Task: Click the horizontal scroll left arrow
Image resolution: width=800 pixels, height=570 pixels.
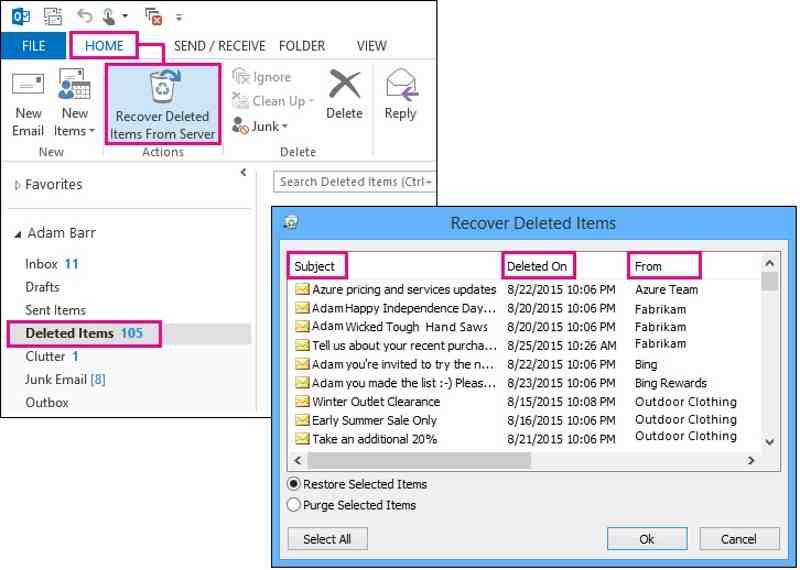Action: [x=298, y=460]
